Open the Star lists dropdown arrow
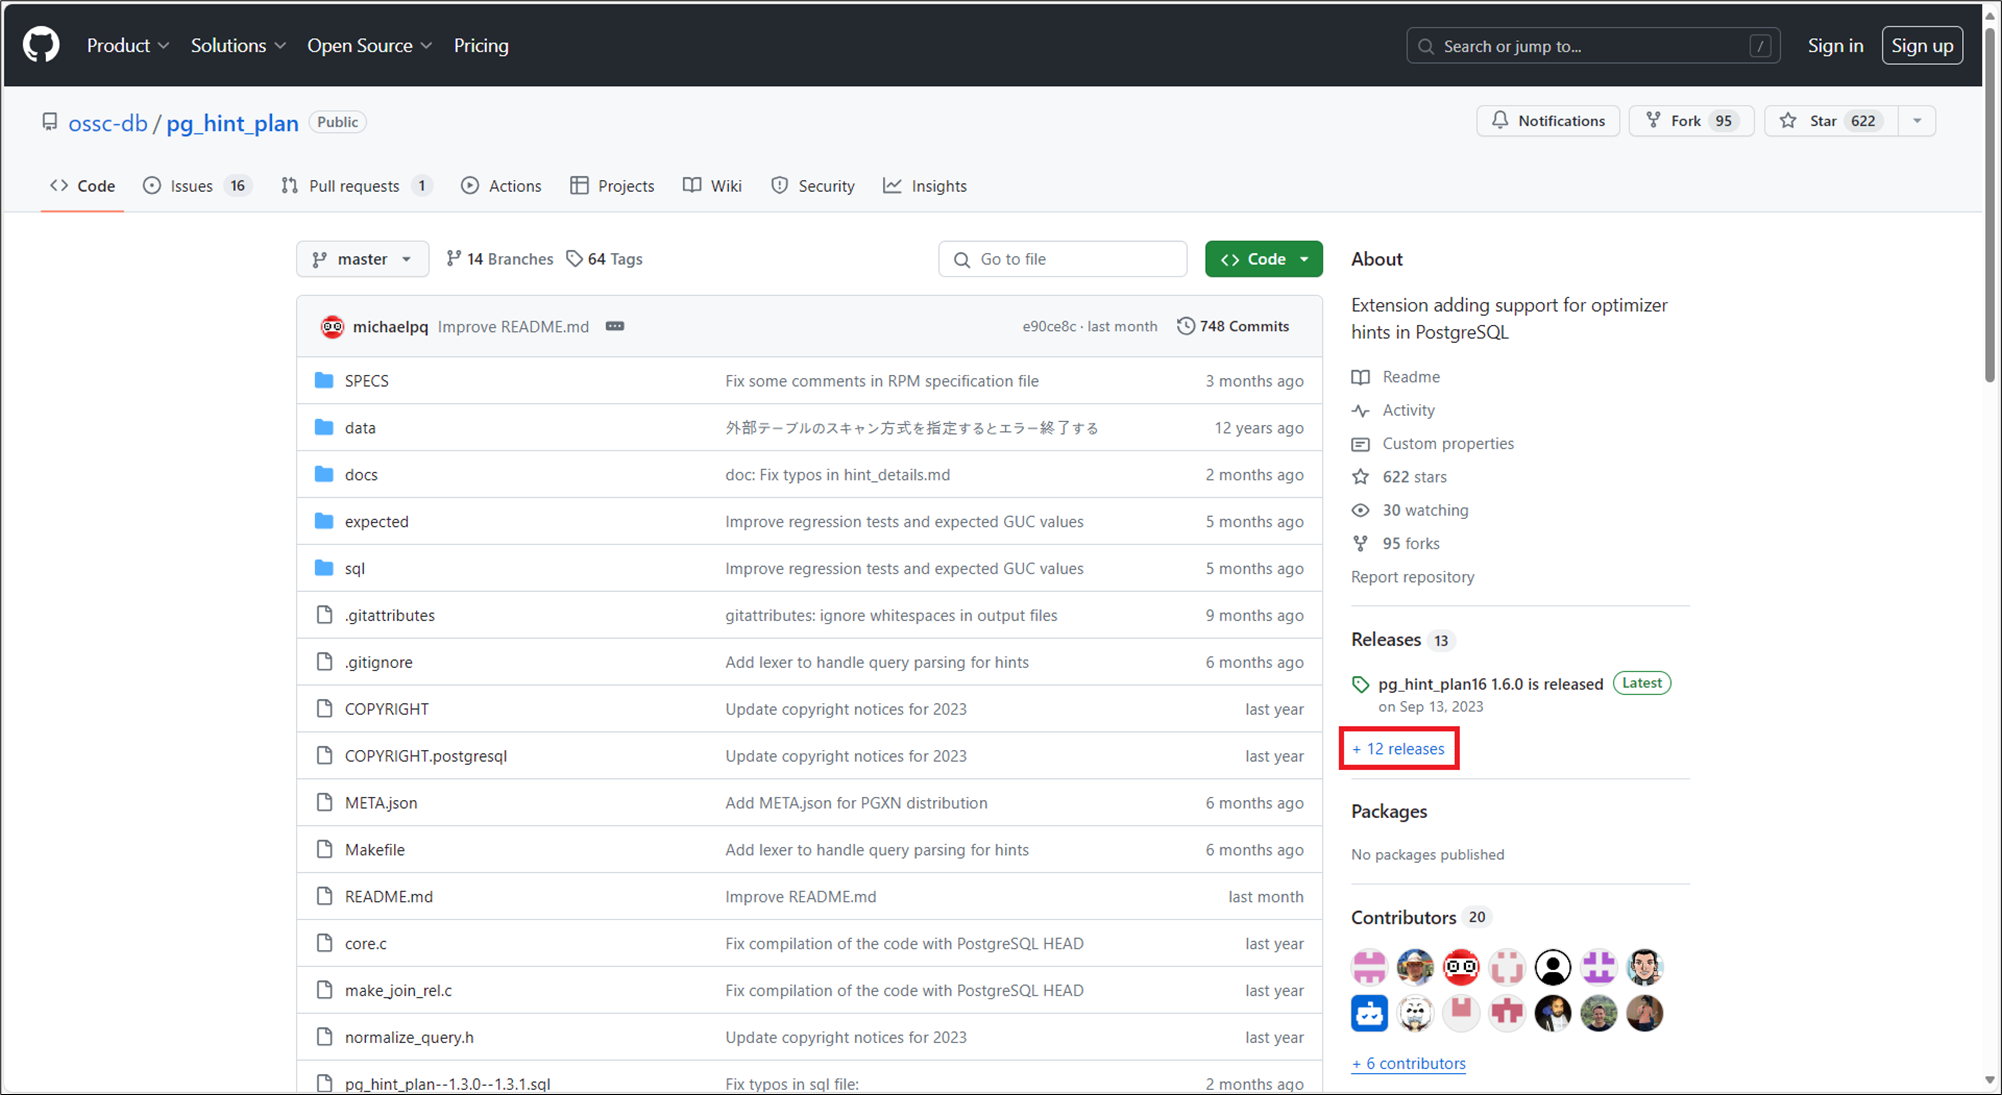The height and width of the screenshot is (1095, 2002). [1917, 121]
